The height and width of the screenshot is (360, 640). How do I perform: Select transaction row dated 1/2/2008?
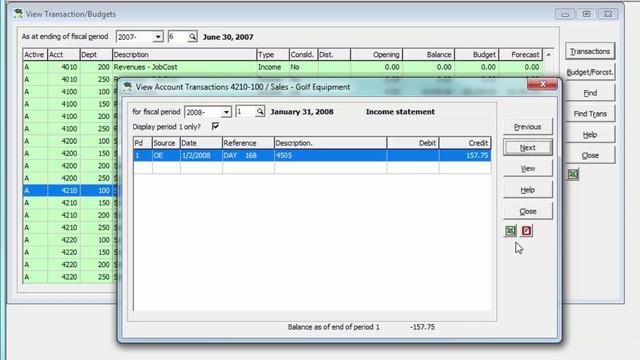(x=312, y=156)
